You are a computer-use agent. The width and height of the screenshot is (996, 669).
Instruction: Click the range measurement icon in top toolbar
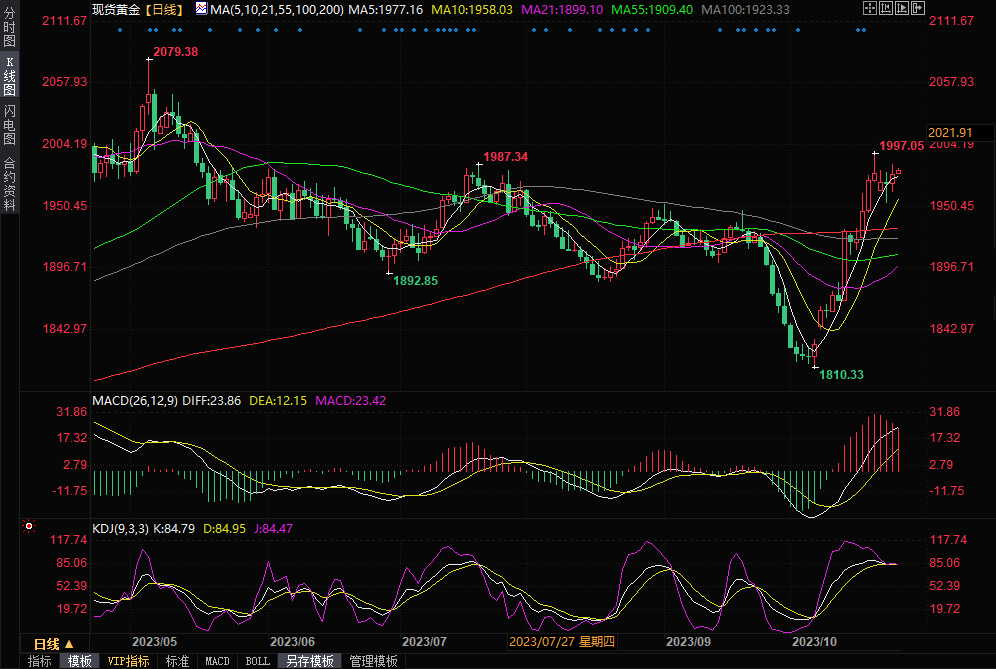[x=887, y=8]
